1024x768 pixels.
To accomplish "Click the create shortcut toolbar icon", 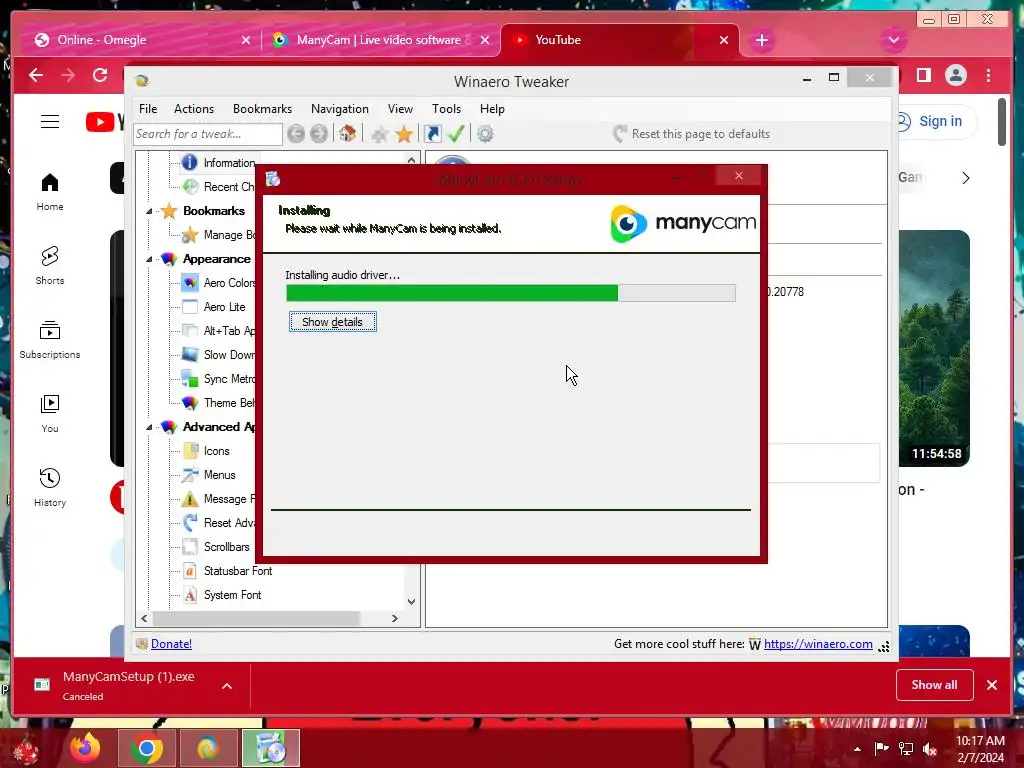I will [x=432, y=134].
